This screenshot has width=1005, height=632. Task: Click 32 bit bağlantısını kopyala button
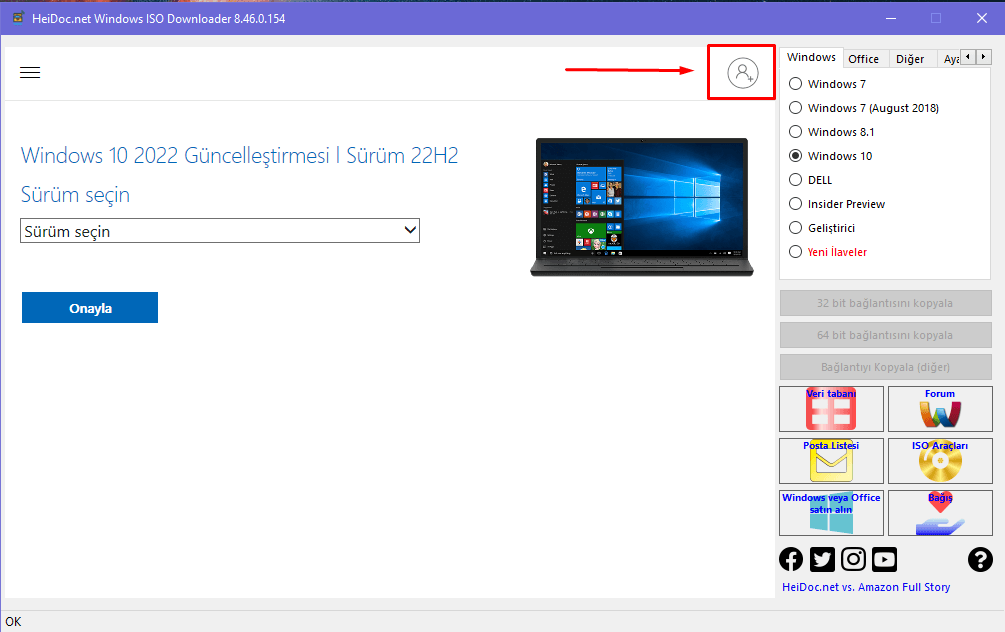click(x=885, y=303)
